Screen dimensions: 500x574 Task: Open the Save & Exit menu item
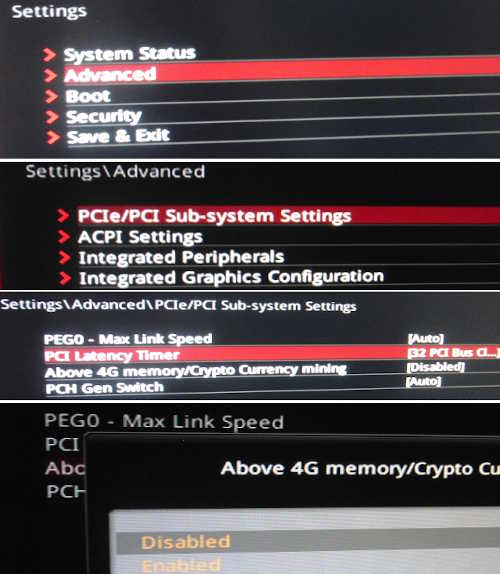[x=118, y=136]
